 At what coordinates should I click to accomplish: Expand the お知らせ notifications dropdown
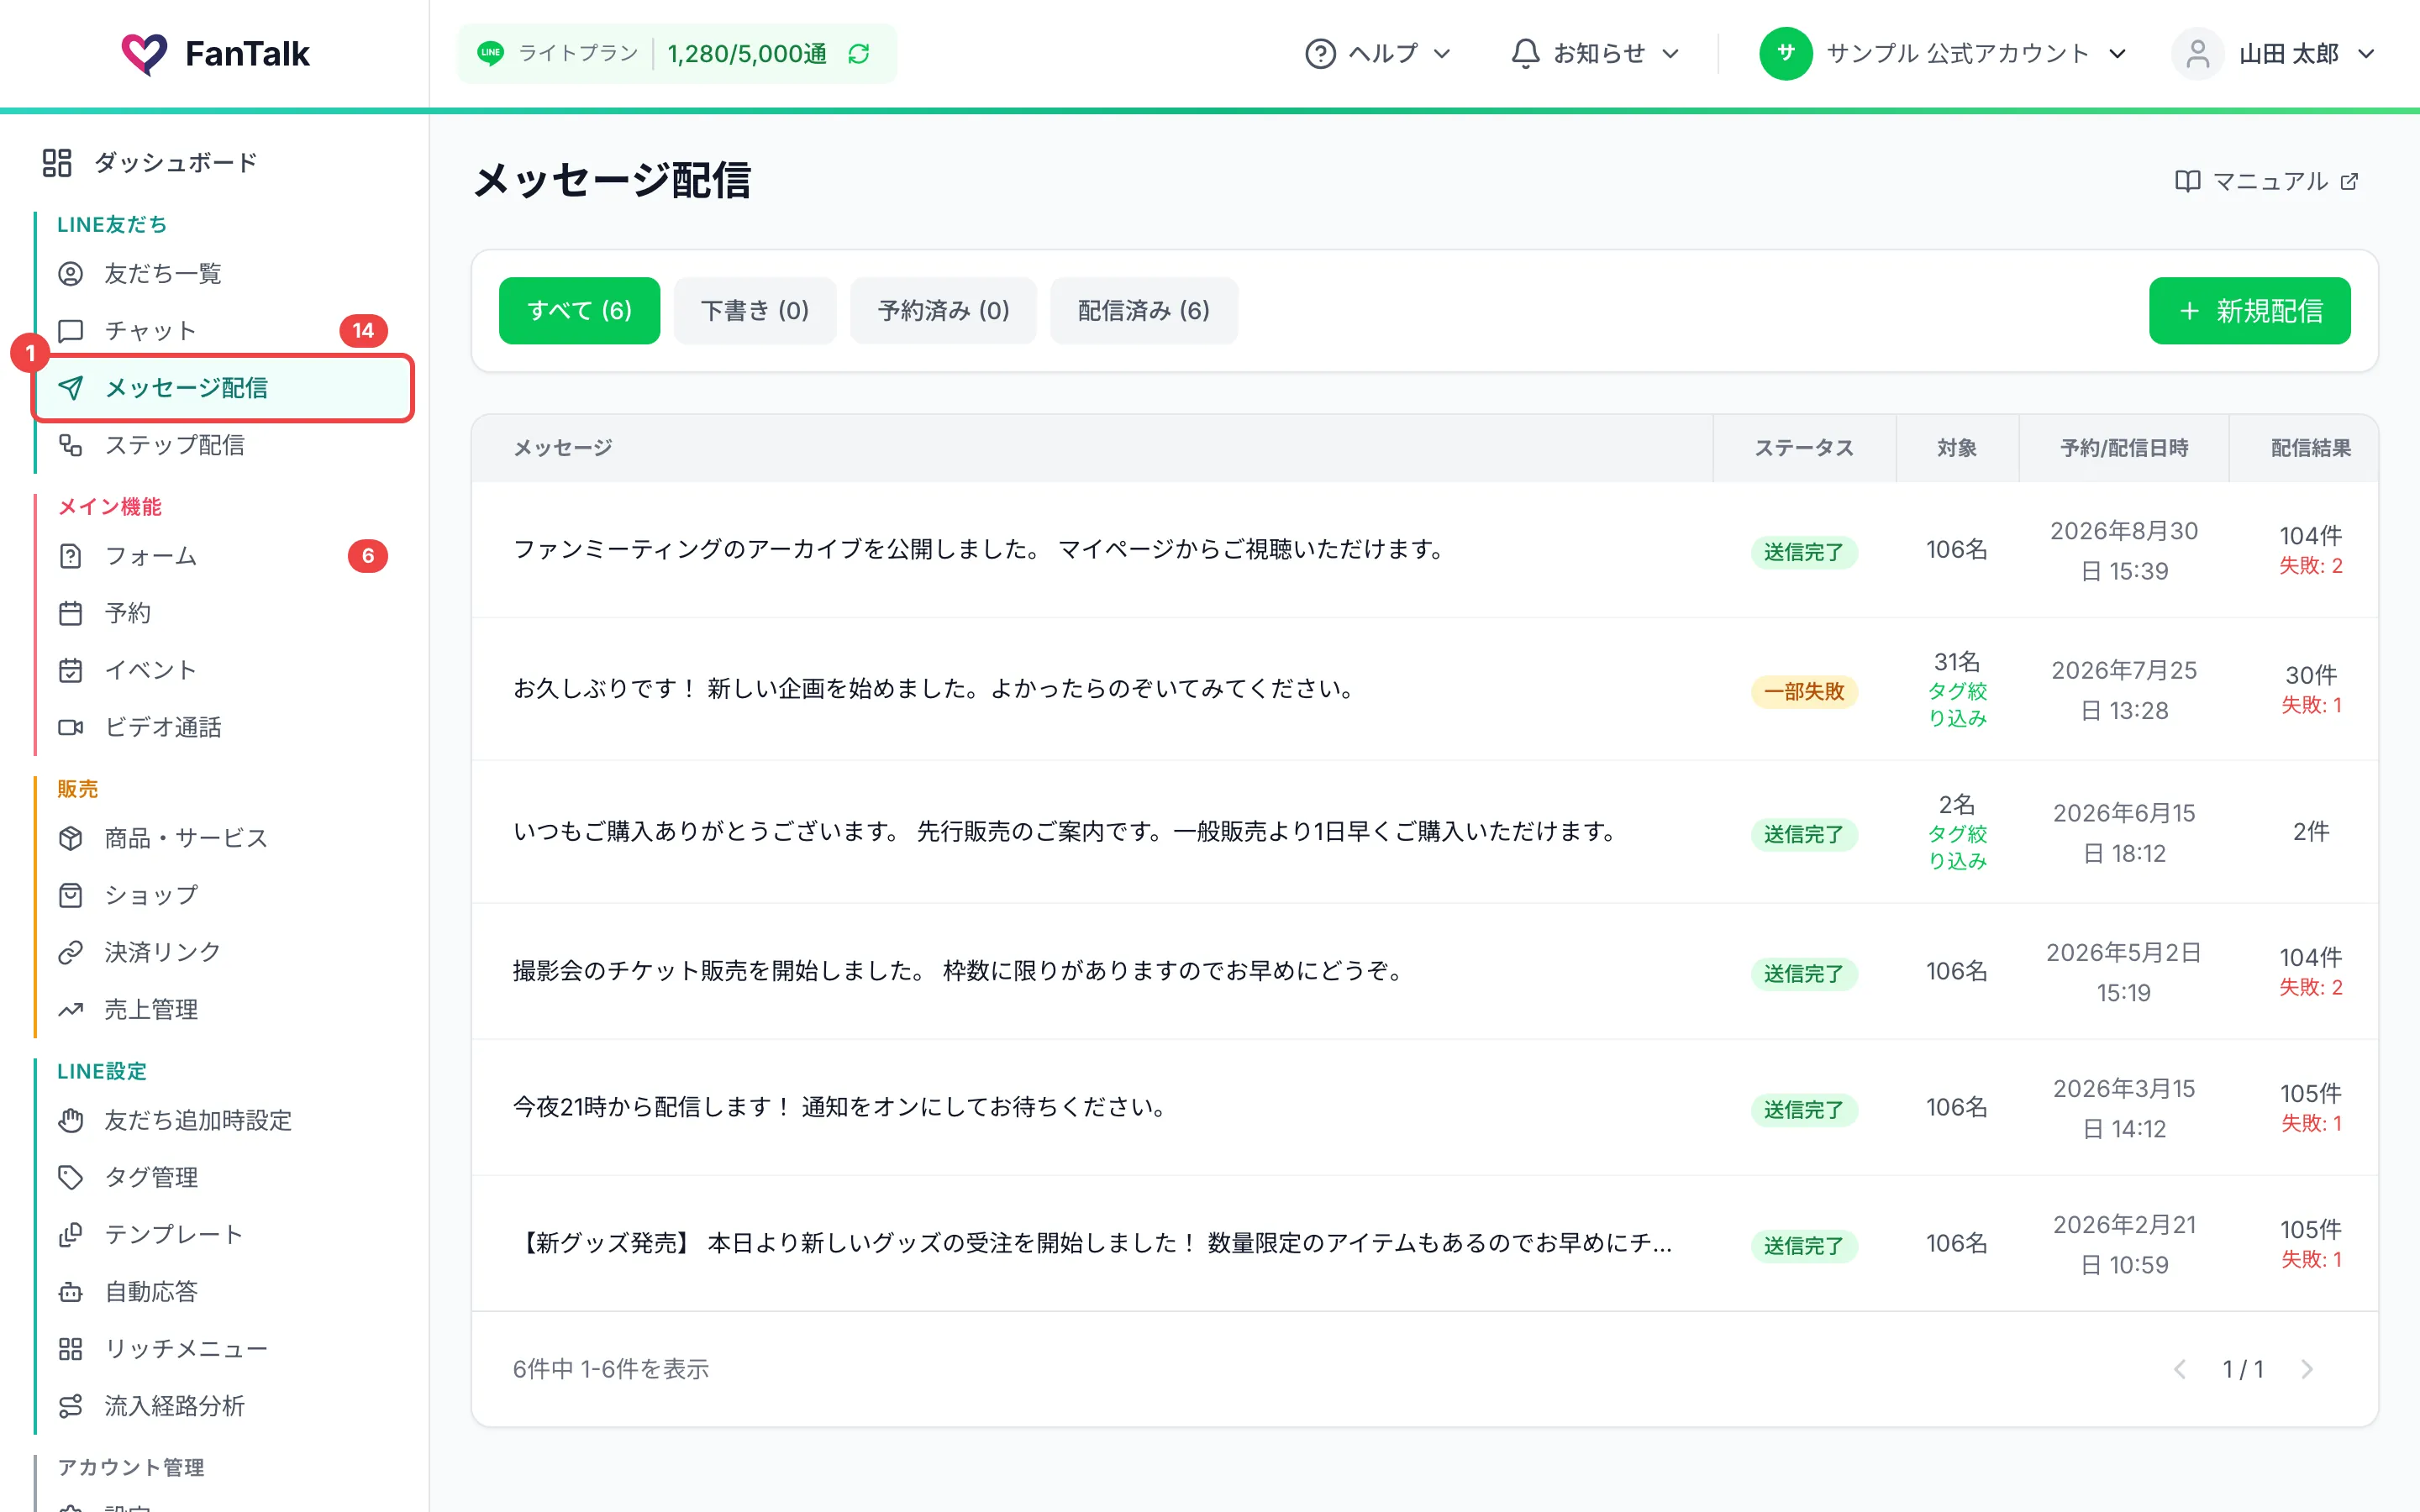(x=1596, y=53)
